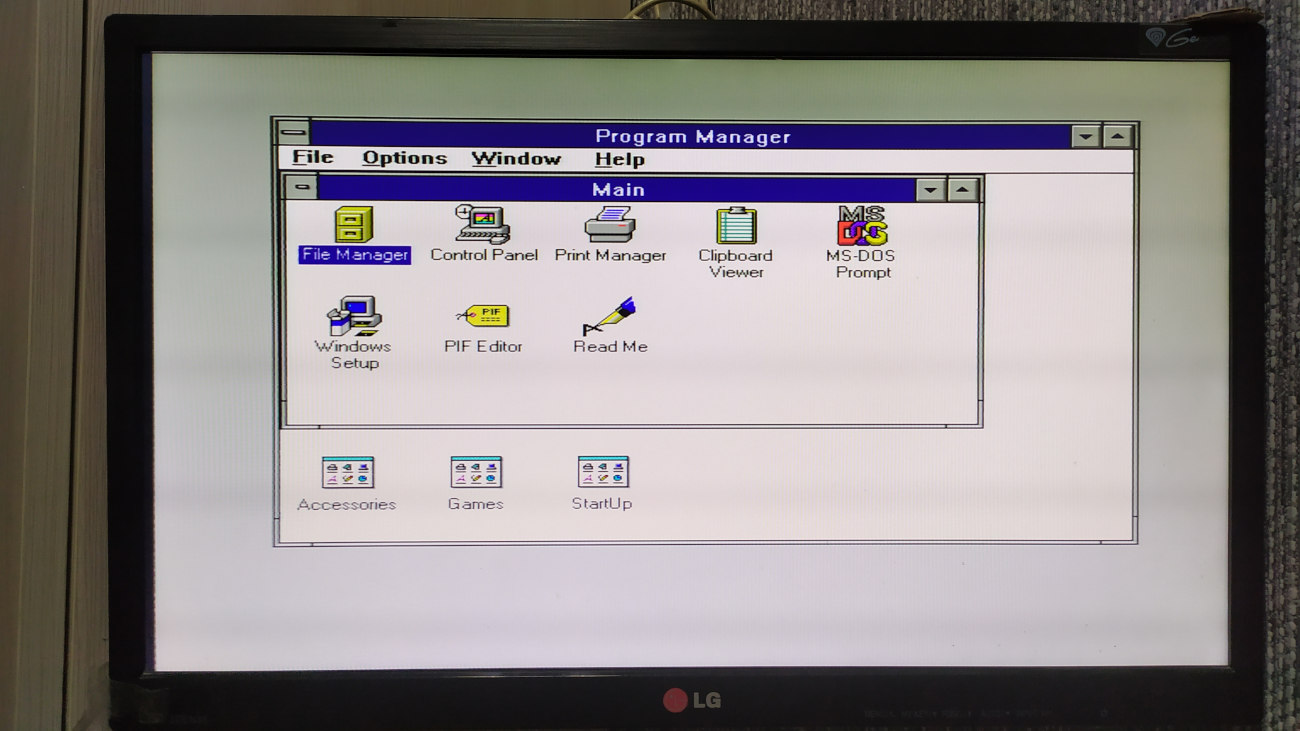
Task: Open the File menu
Action: 313,158
